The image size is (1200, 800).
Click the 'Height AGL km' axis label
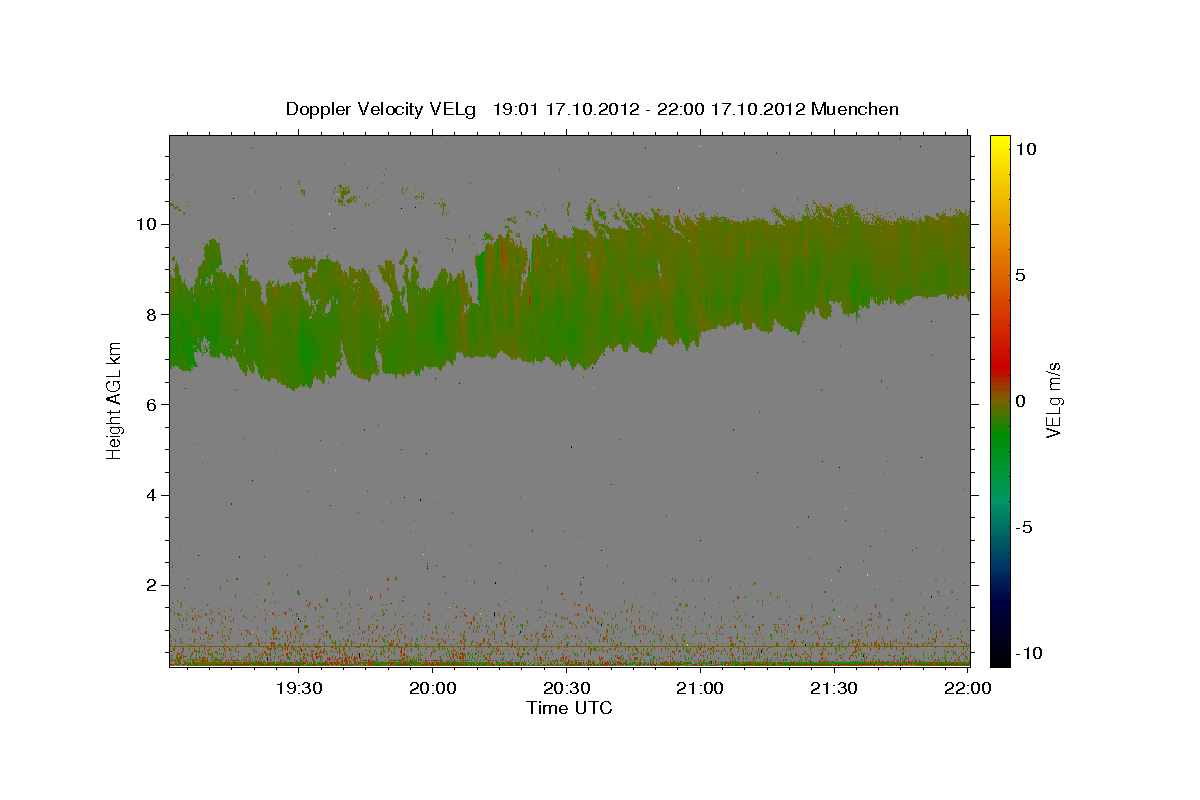coord(114,400)
